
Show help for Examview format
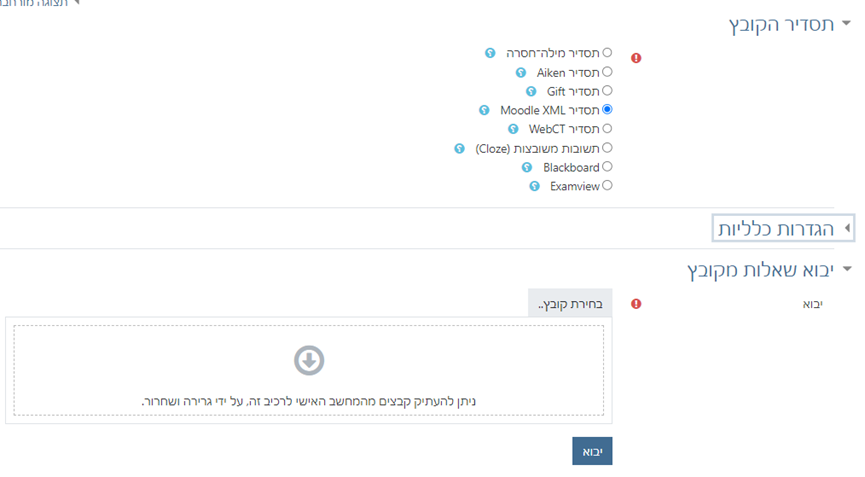[535, 186]
